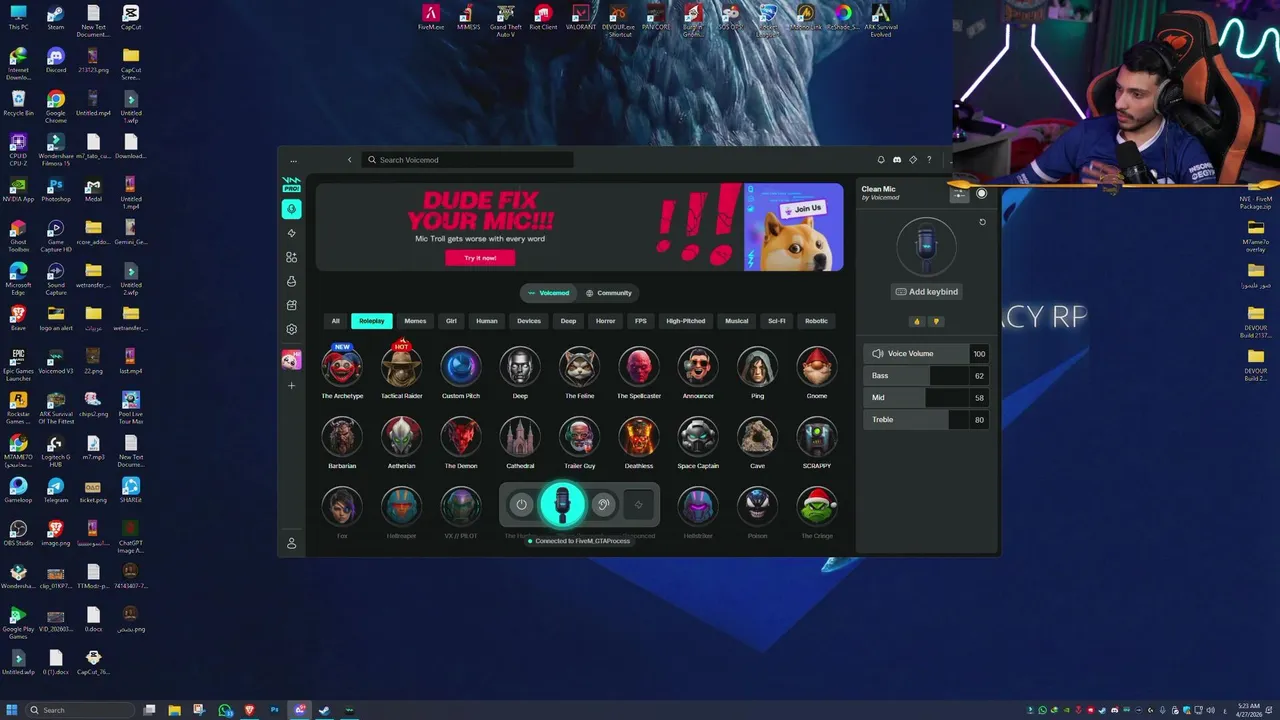The image size is (1280, 720).
Task: Toggle the main microphone mute button
Action: [x=562, y=505]
